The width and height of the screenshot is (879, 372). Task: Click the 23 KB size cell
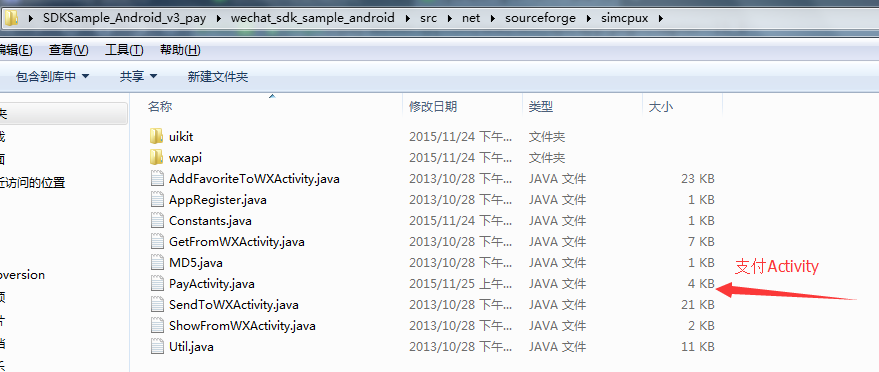click(697, 179)
